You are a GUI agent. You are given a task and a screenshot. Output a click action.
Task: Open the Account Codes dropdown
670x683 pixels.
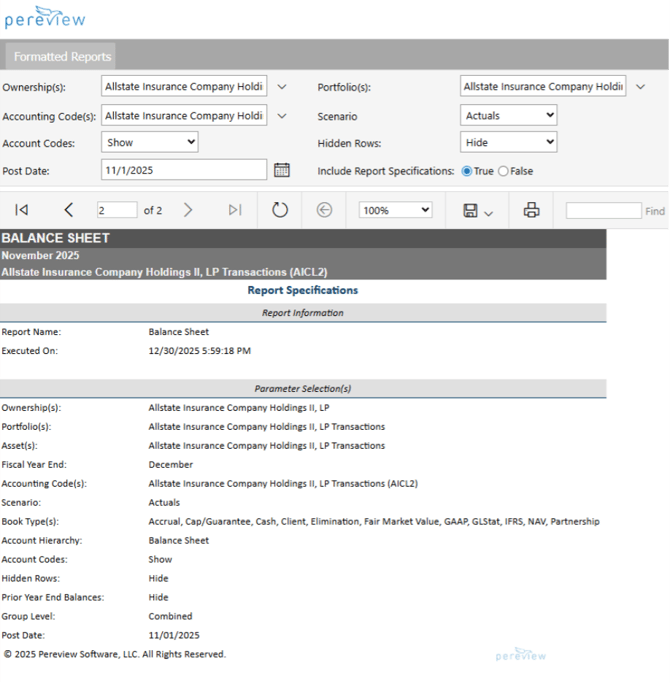pos(150,143)
